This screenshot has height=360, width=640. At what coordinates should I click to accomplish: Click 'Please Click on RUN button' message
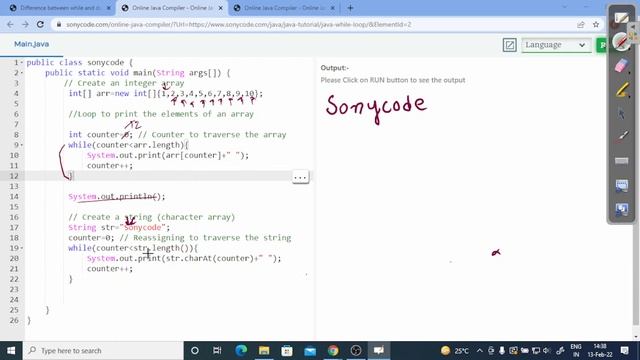coord(393,80)
